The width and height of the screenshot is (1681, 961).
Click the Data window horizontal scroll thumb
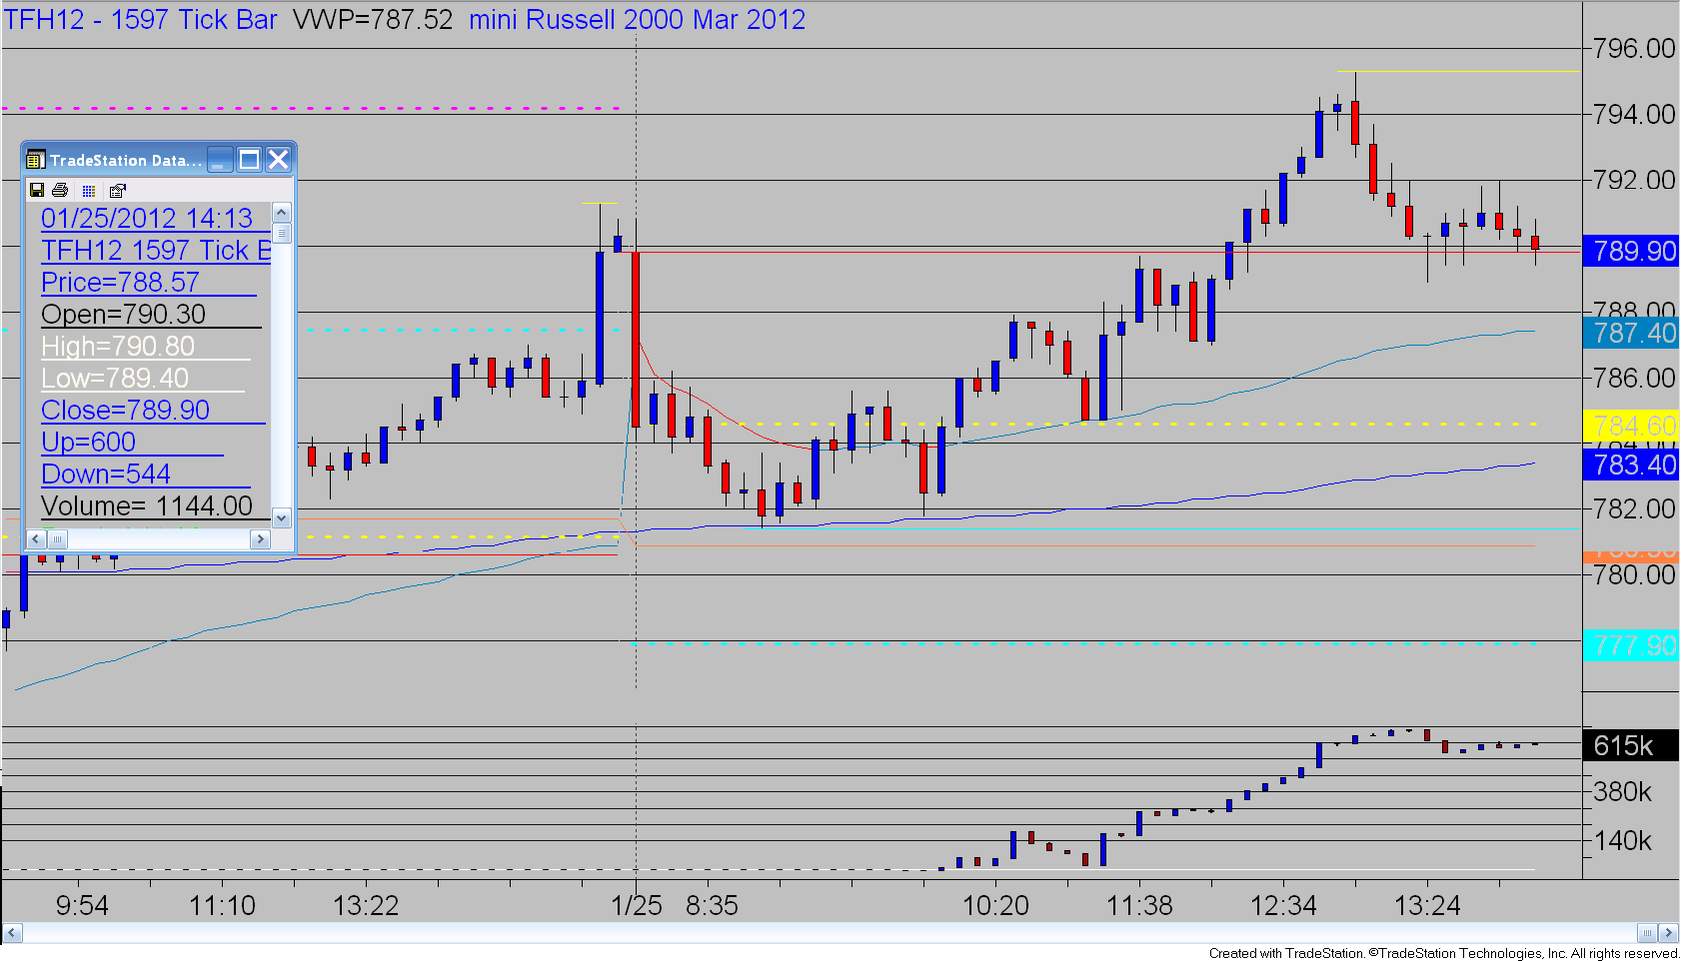pos(57,539)
